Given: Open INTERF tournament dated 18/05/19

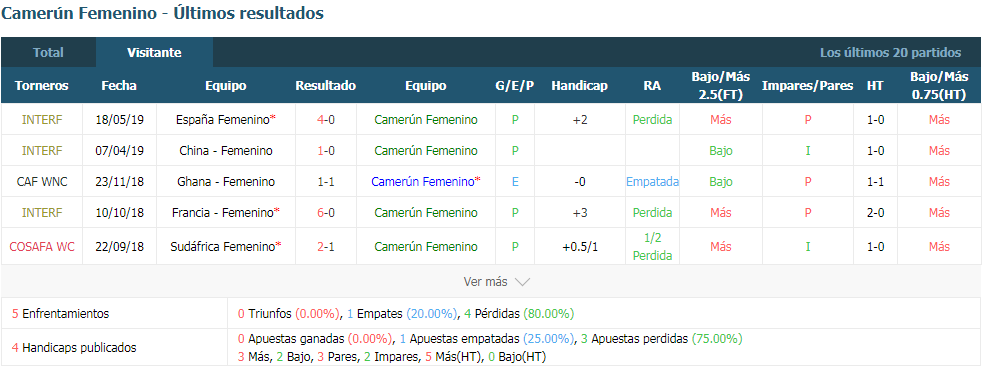Looking at the screenshot, I should [x=42, y=119].
